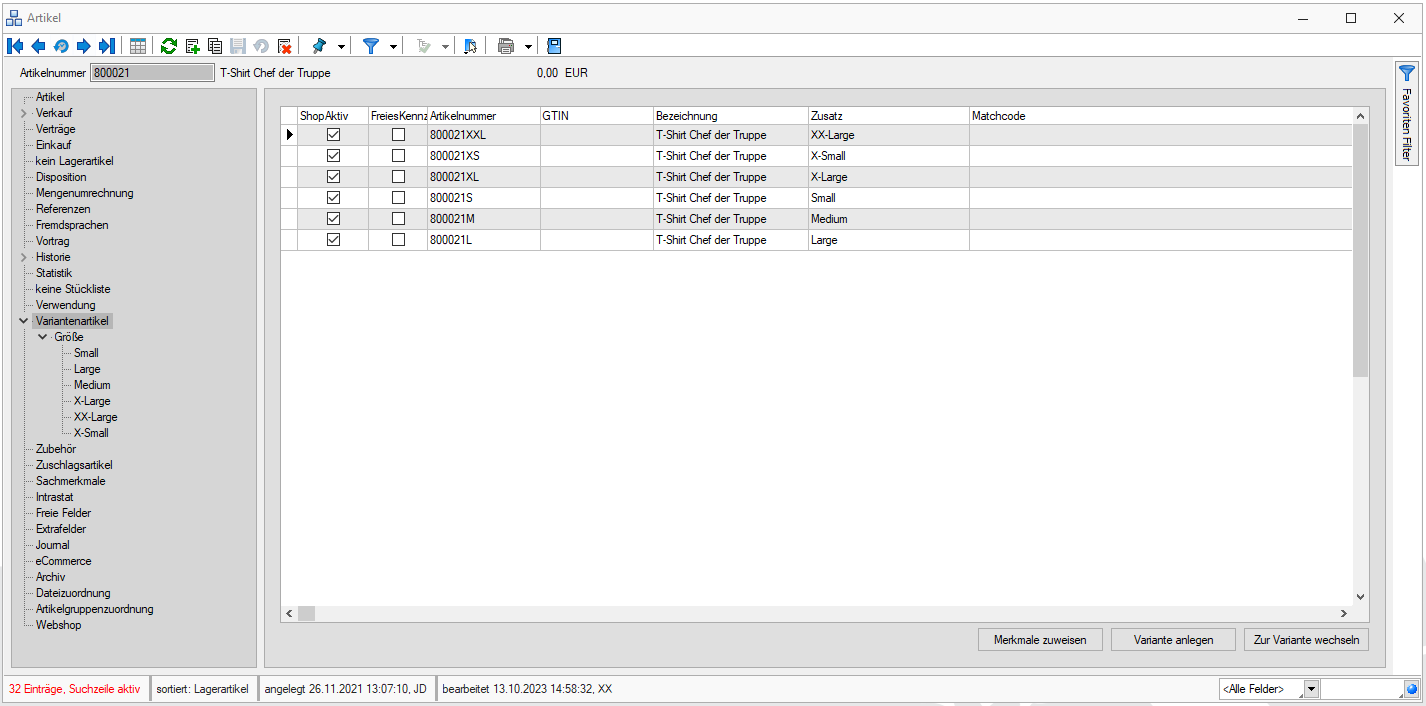Collapse the Variantenartikel tree node

coord(23,321)
